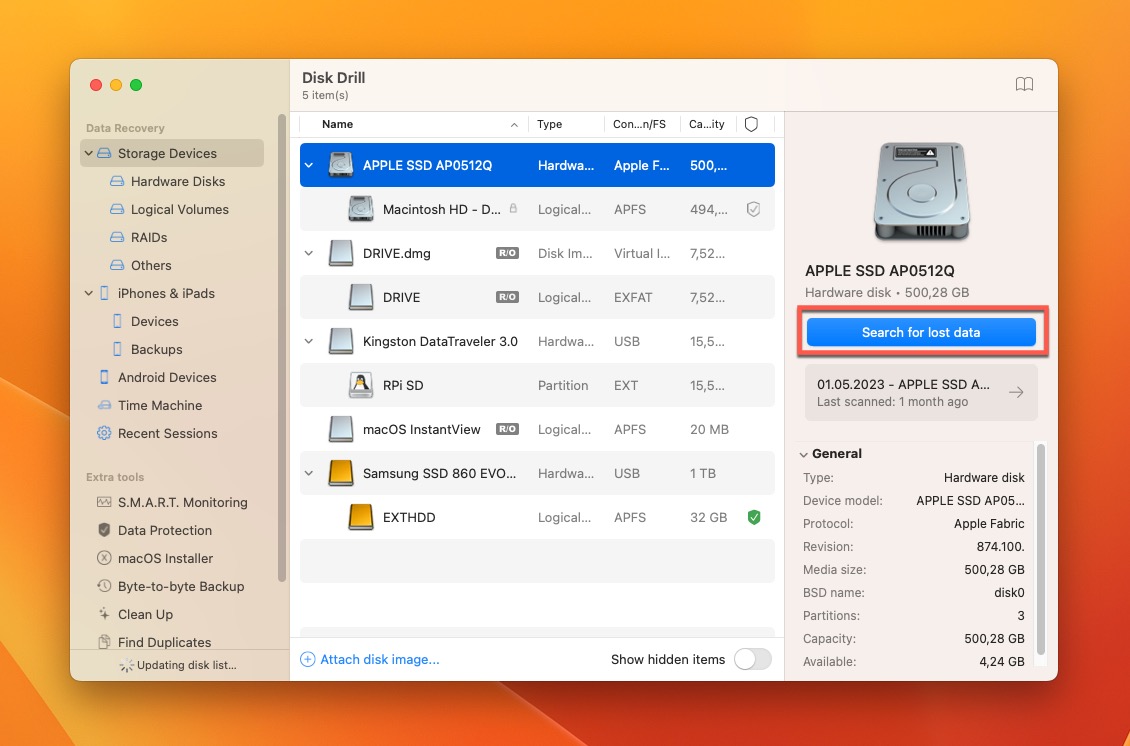Viewport: 1130px width, 746px height.
Task: Collapse the Kingston DataTraveler 3.0 row
Action: pos(309,342)
